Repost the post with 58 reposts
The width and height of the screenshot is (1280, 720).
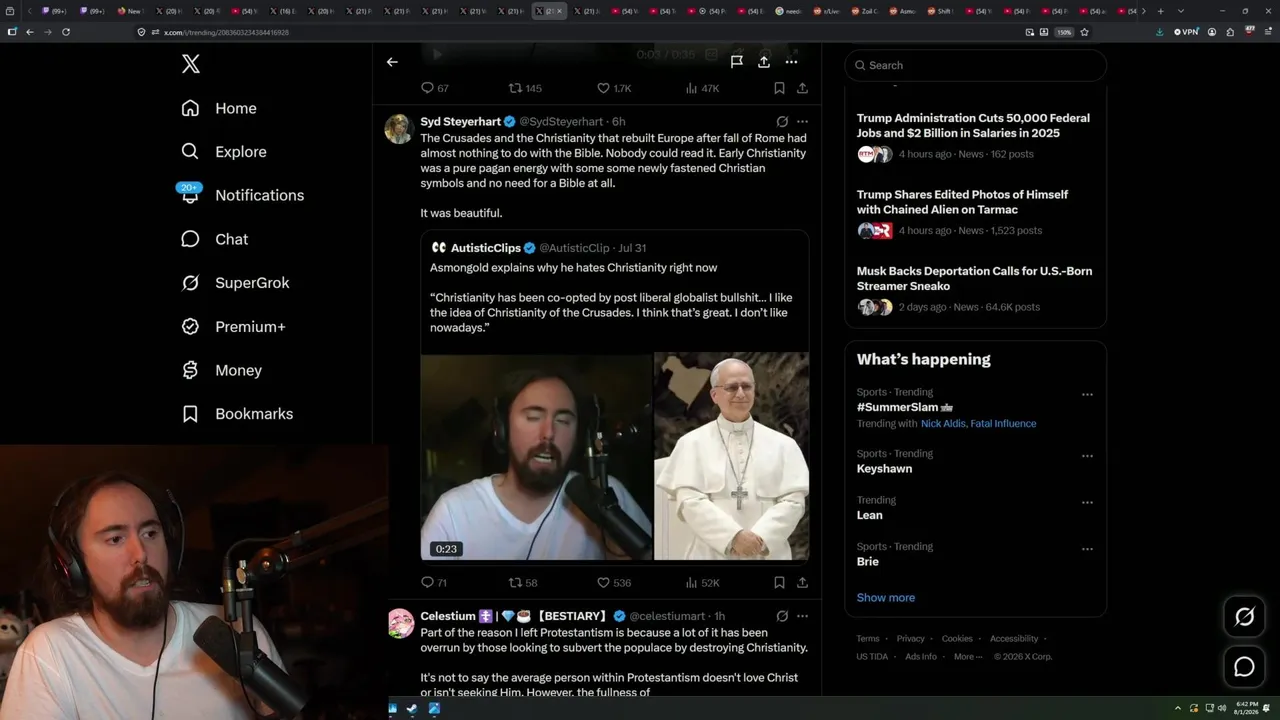(523, 582)
